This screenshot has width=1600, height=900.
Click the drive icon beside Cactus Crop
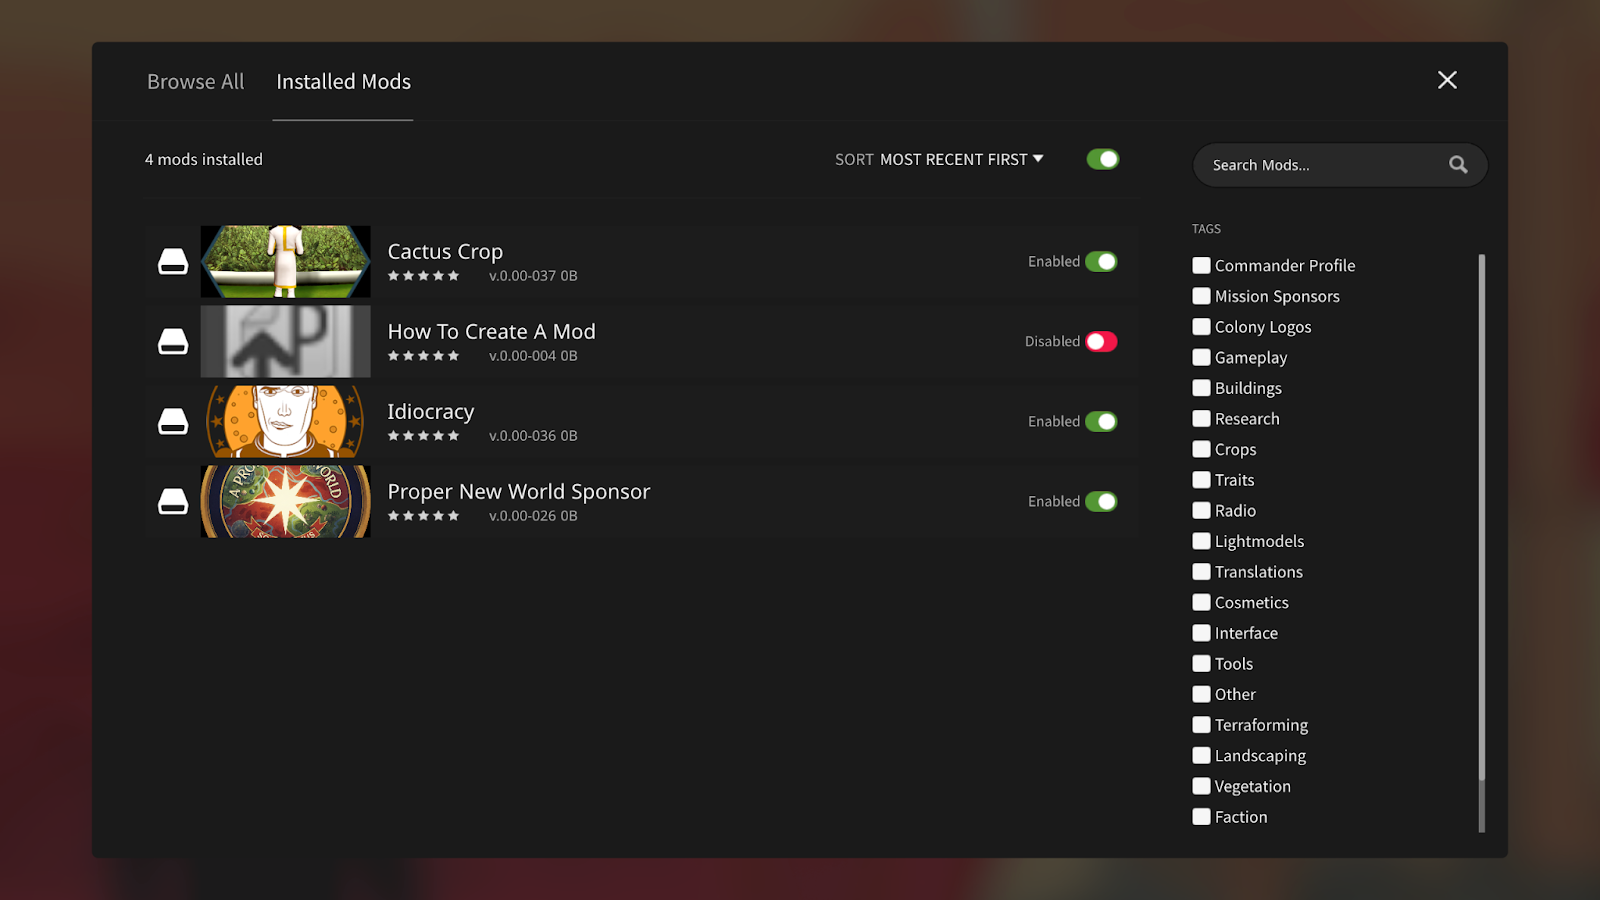[x=173, y=262]
